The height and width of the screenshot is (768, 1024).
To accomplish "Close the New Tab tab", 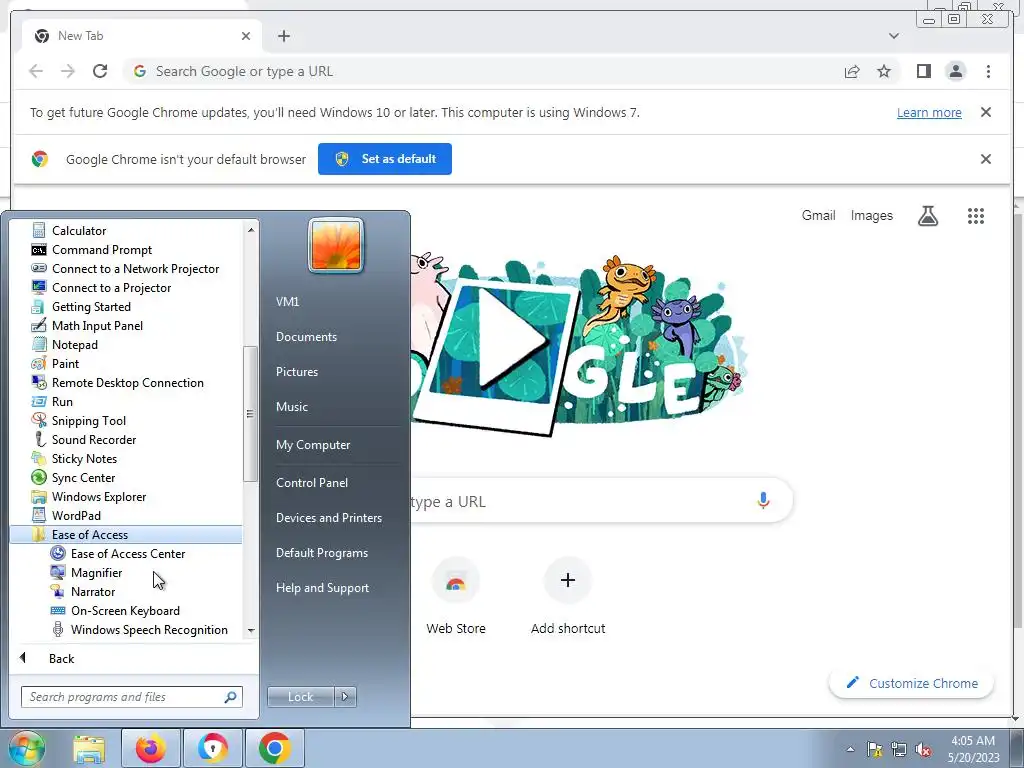I will pos(246,36).
